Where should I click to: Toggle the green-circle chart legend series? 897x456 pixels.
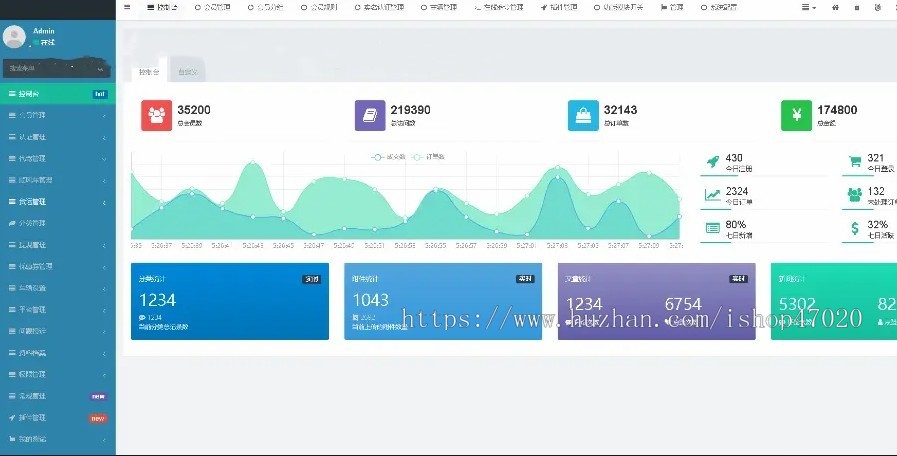428,157
